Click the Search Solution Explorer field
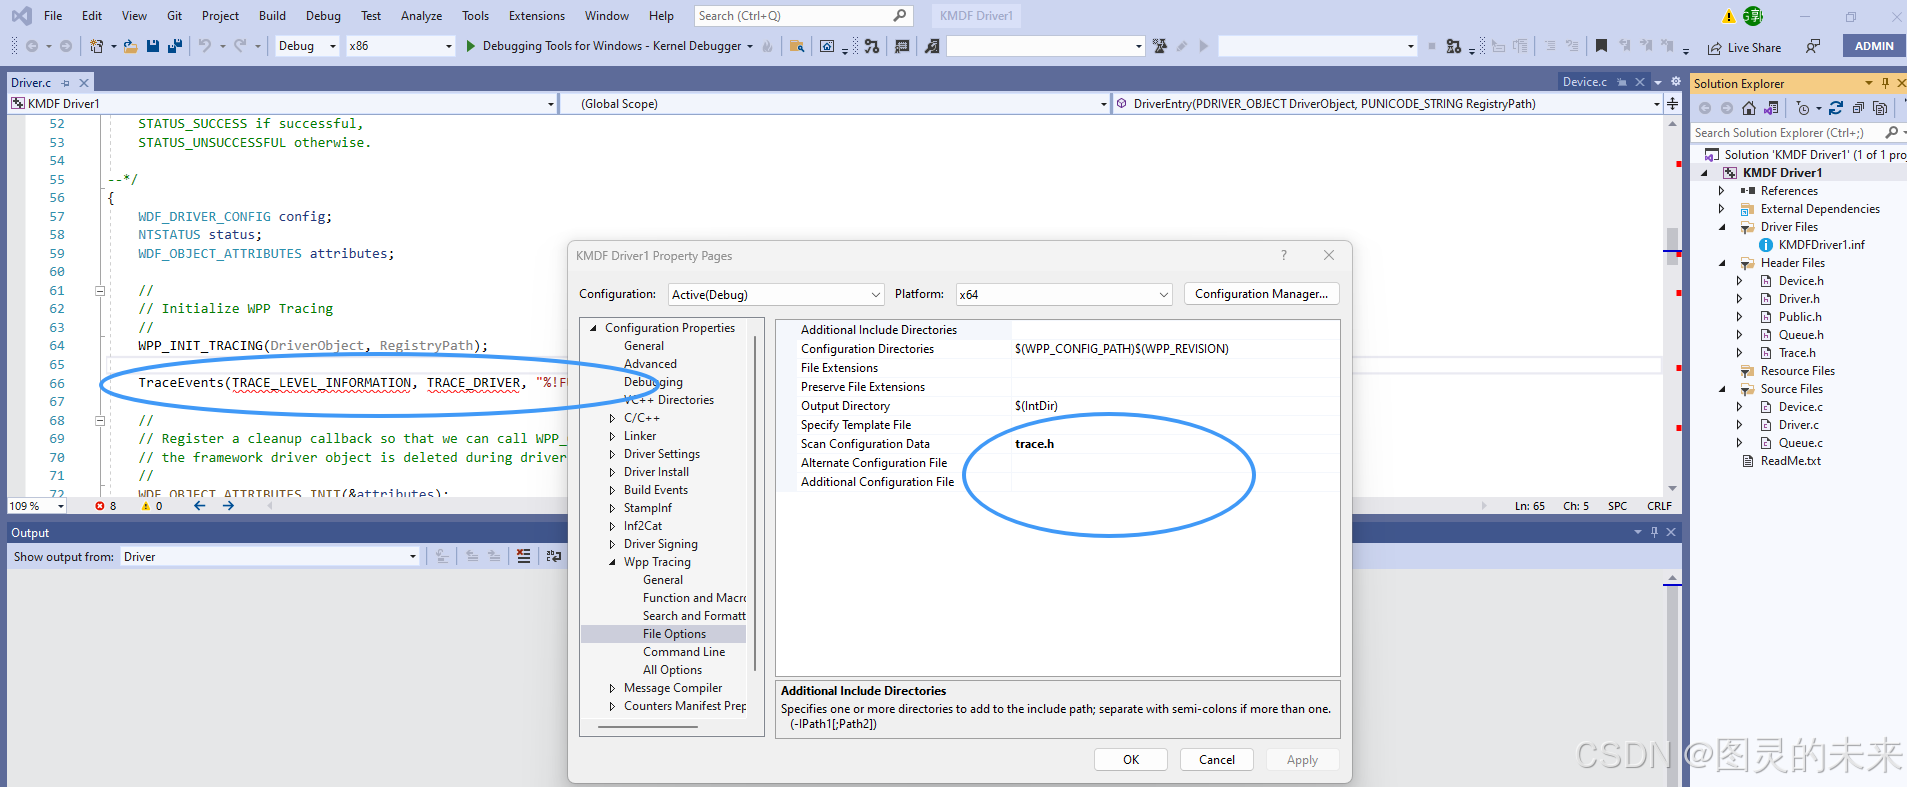Screen dimensions: 1907x787 click(x=1786, y=132)
